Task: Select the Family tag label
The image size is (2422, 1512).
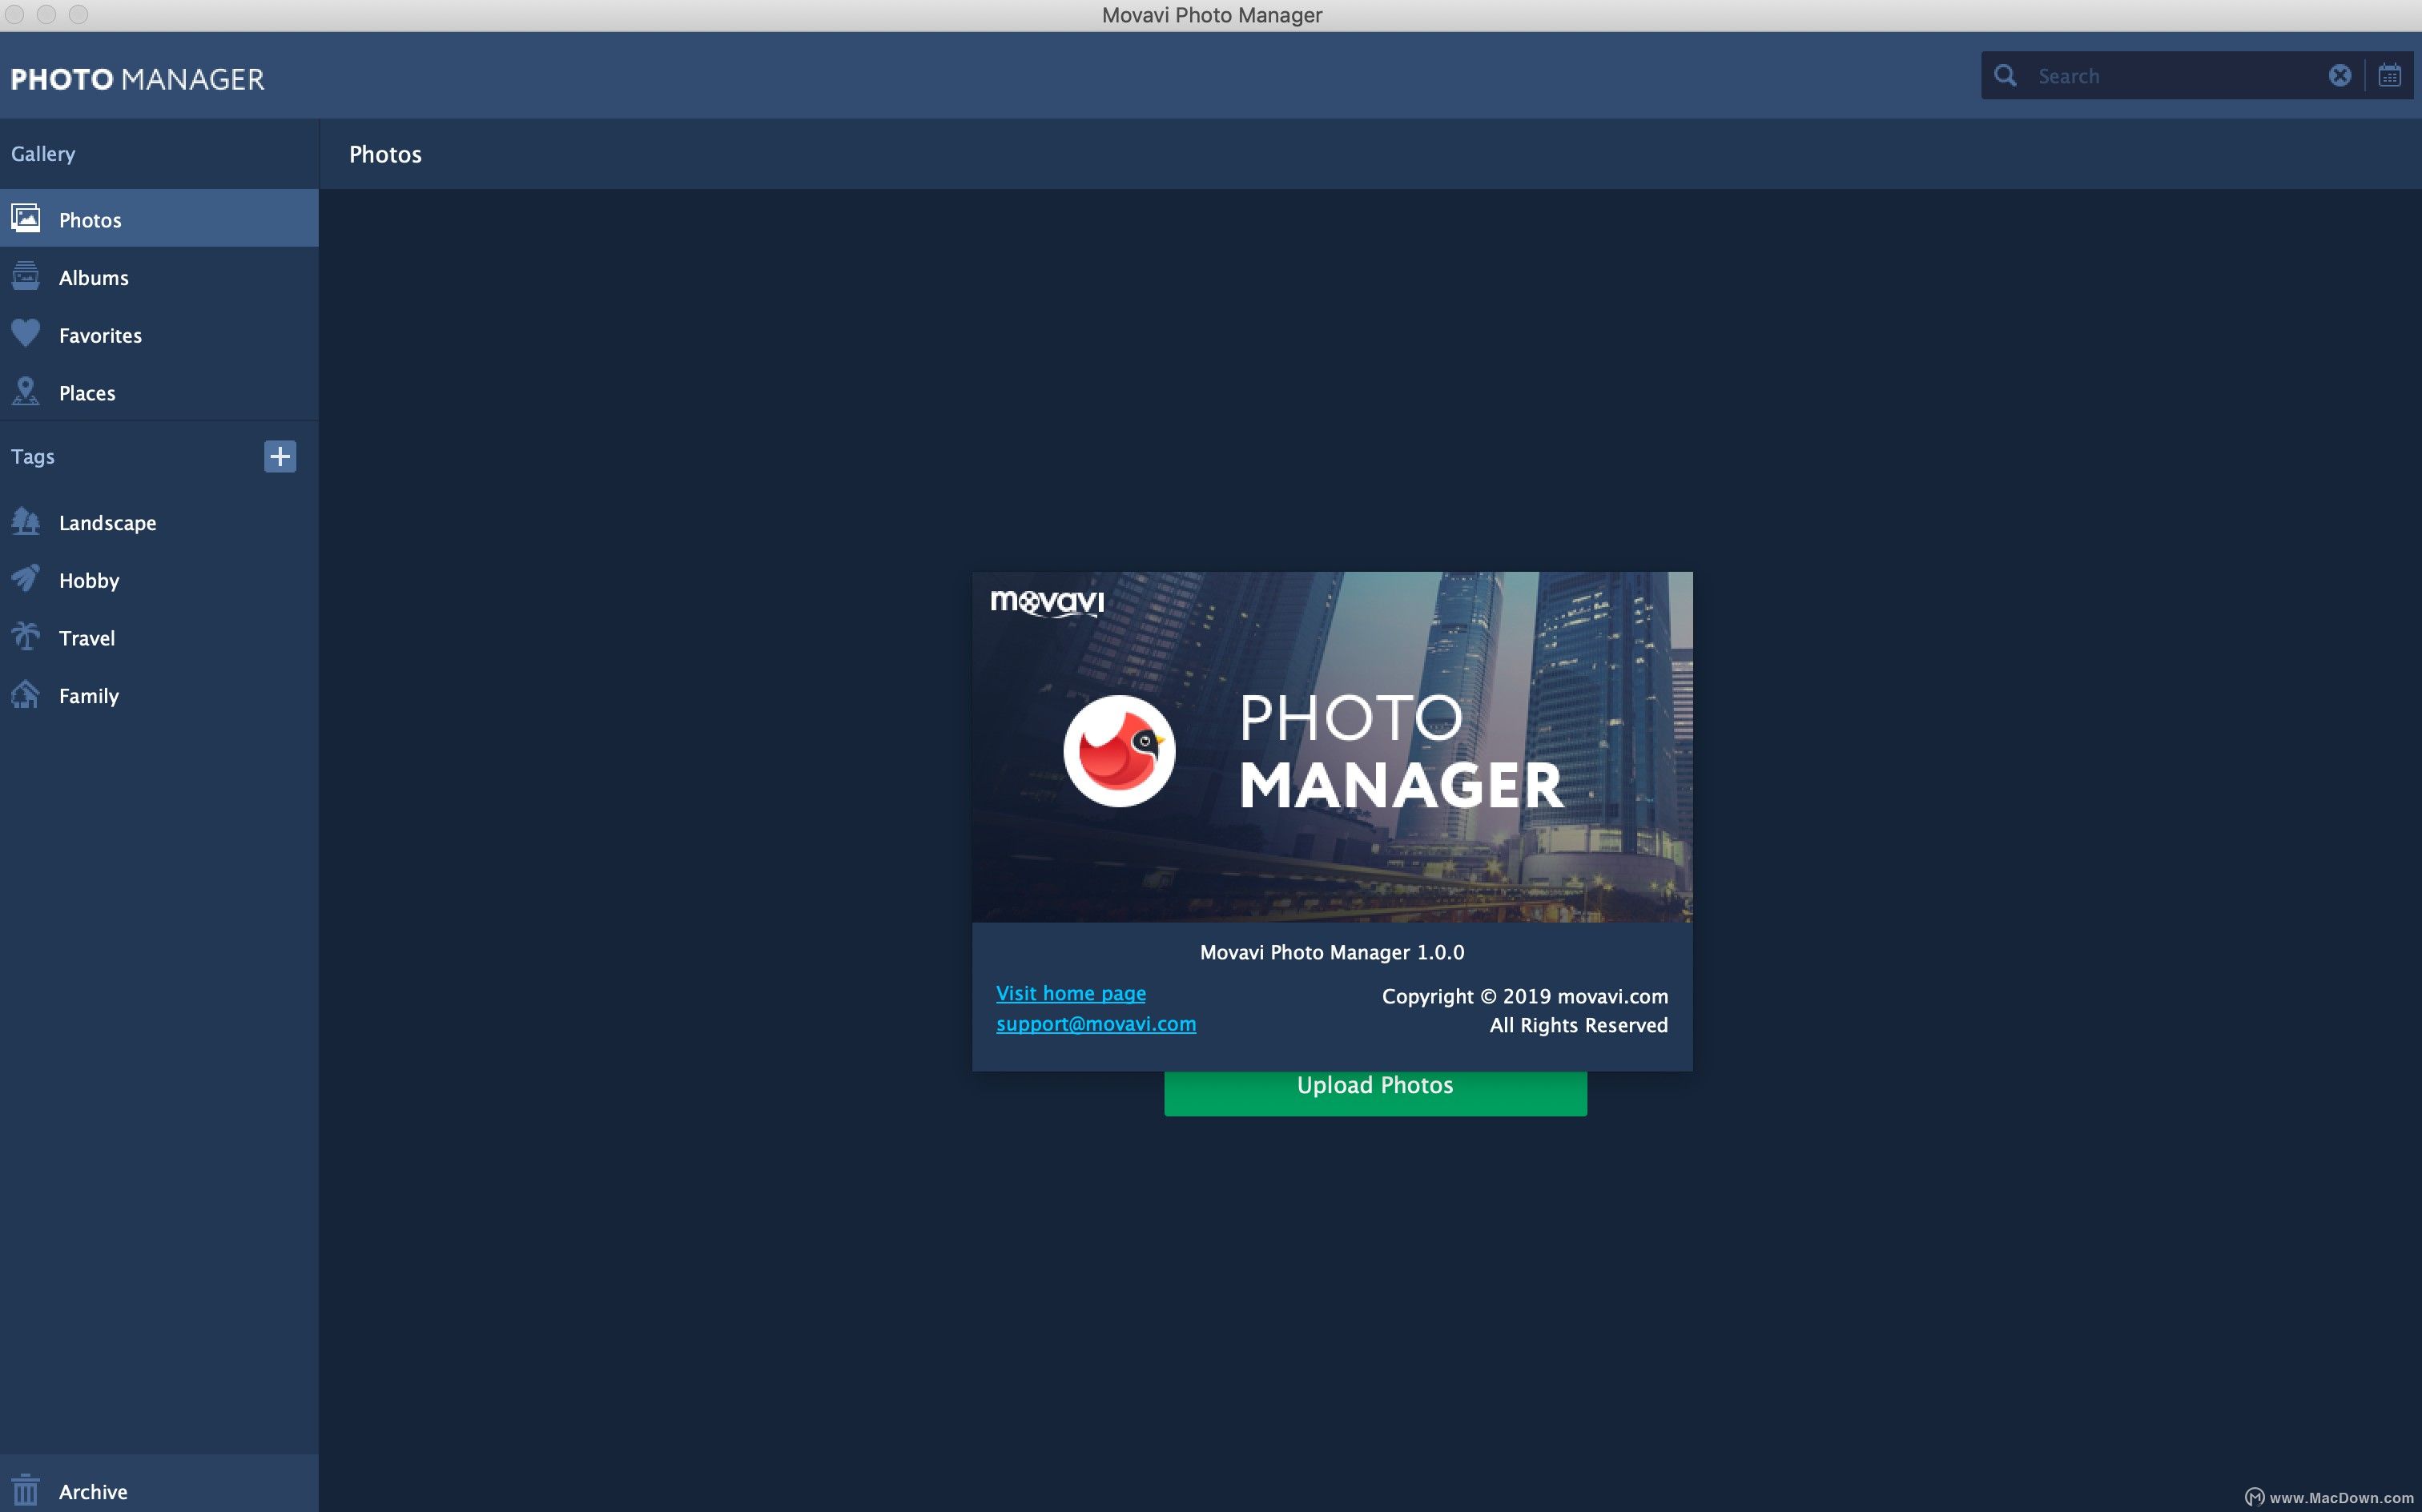Action: 89,696
